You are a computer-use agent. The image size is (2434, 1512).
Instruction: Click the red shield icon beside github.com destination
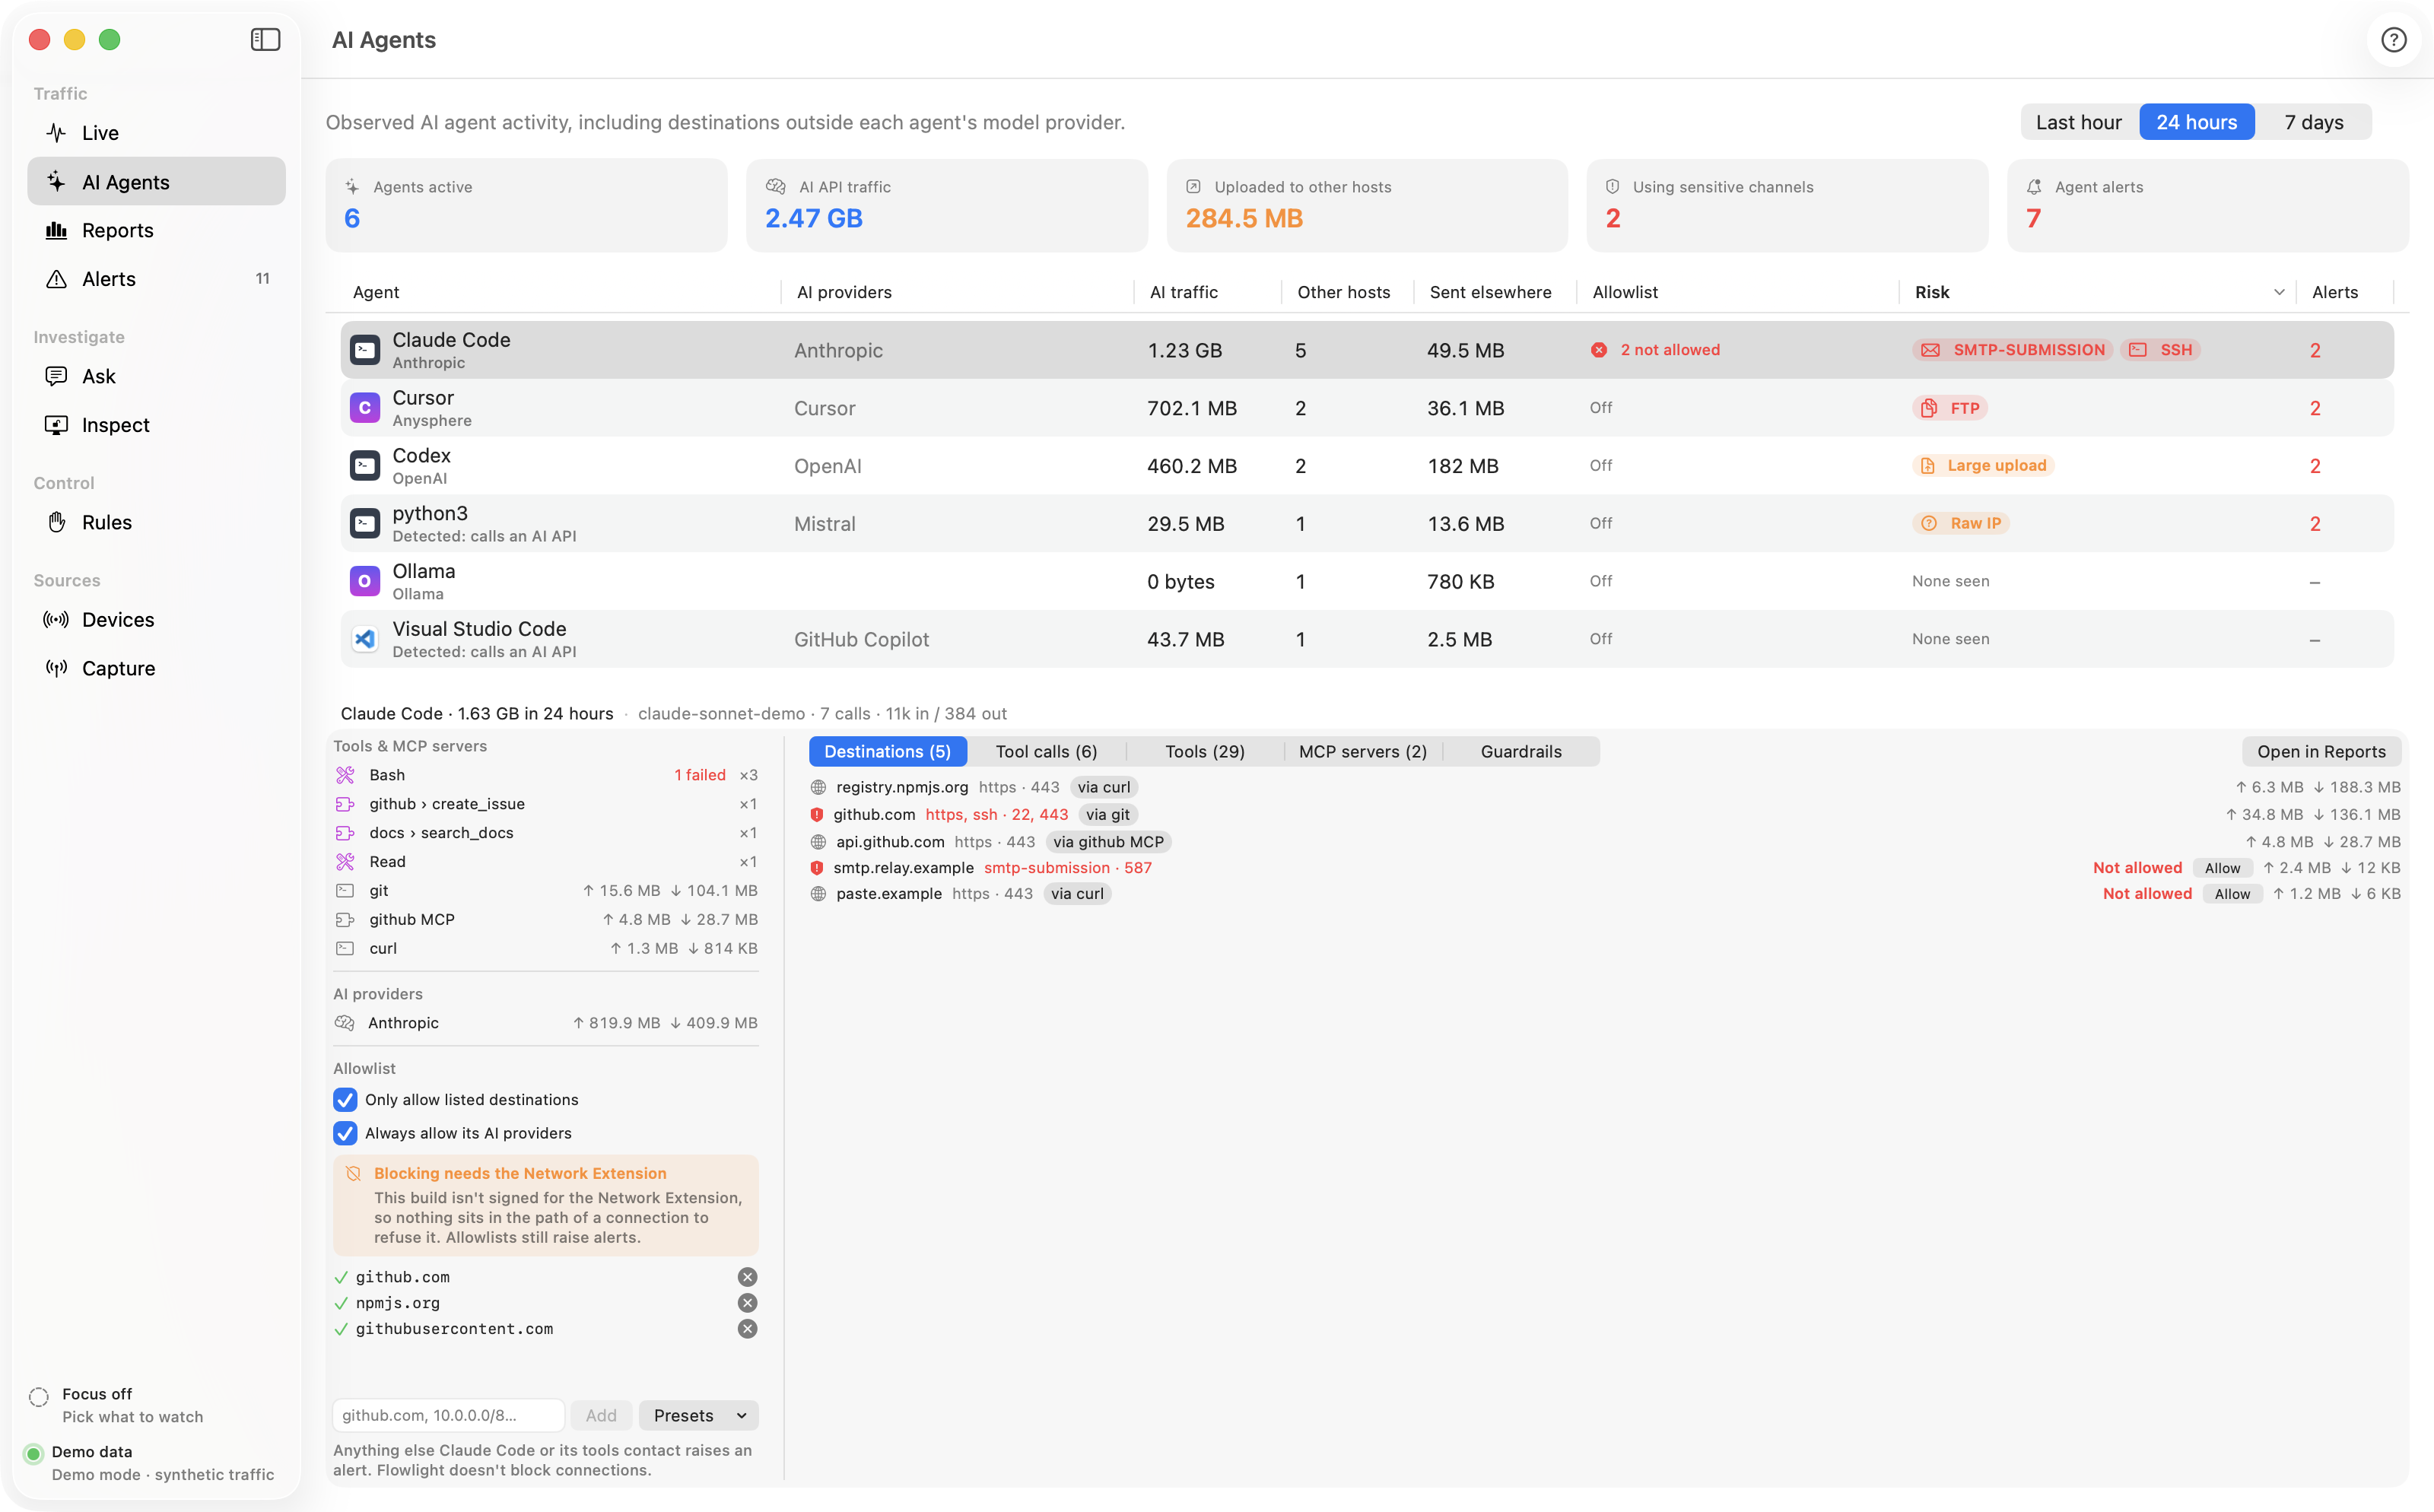[x=817, y=815]
